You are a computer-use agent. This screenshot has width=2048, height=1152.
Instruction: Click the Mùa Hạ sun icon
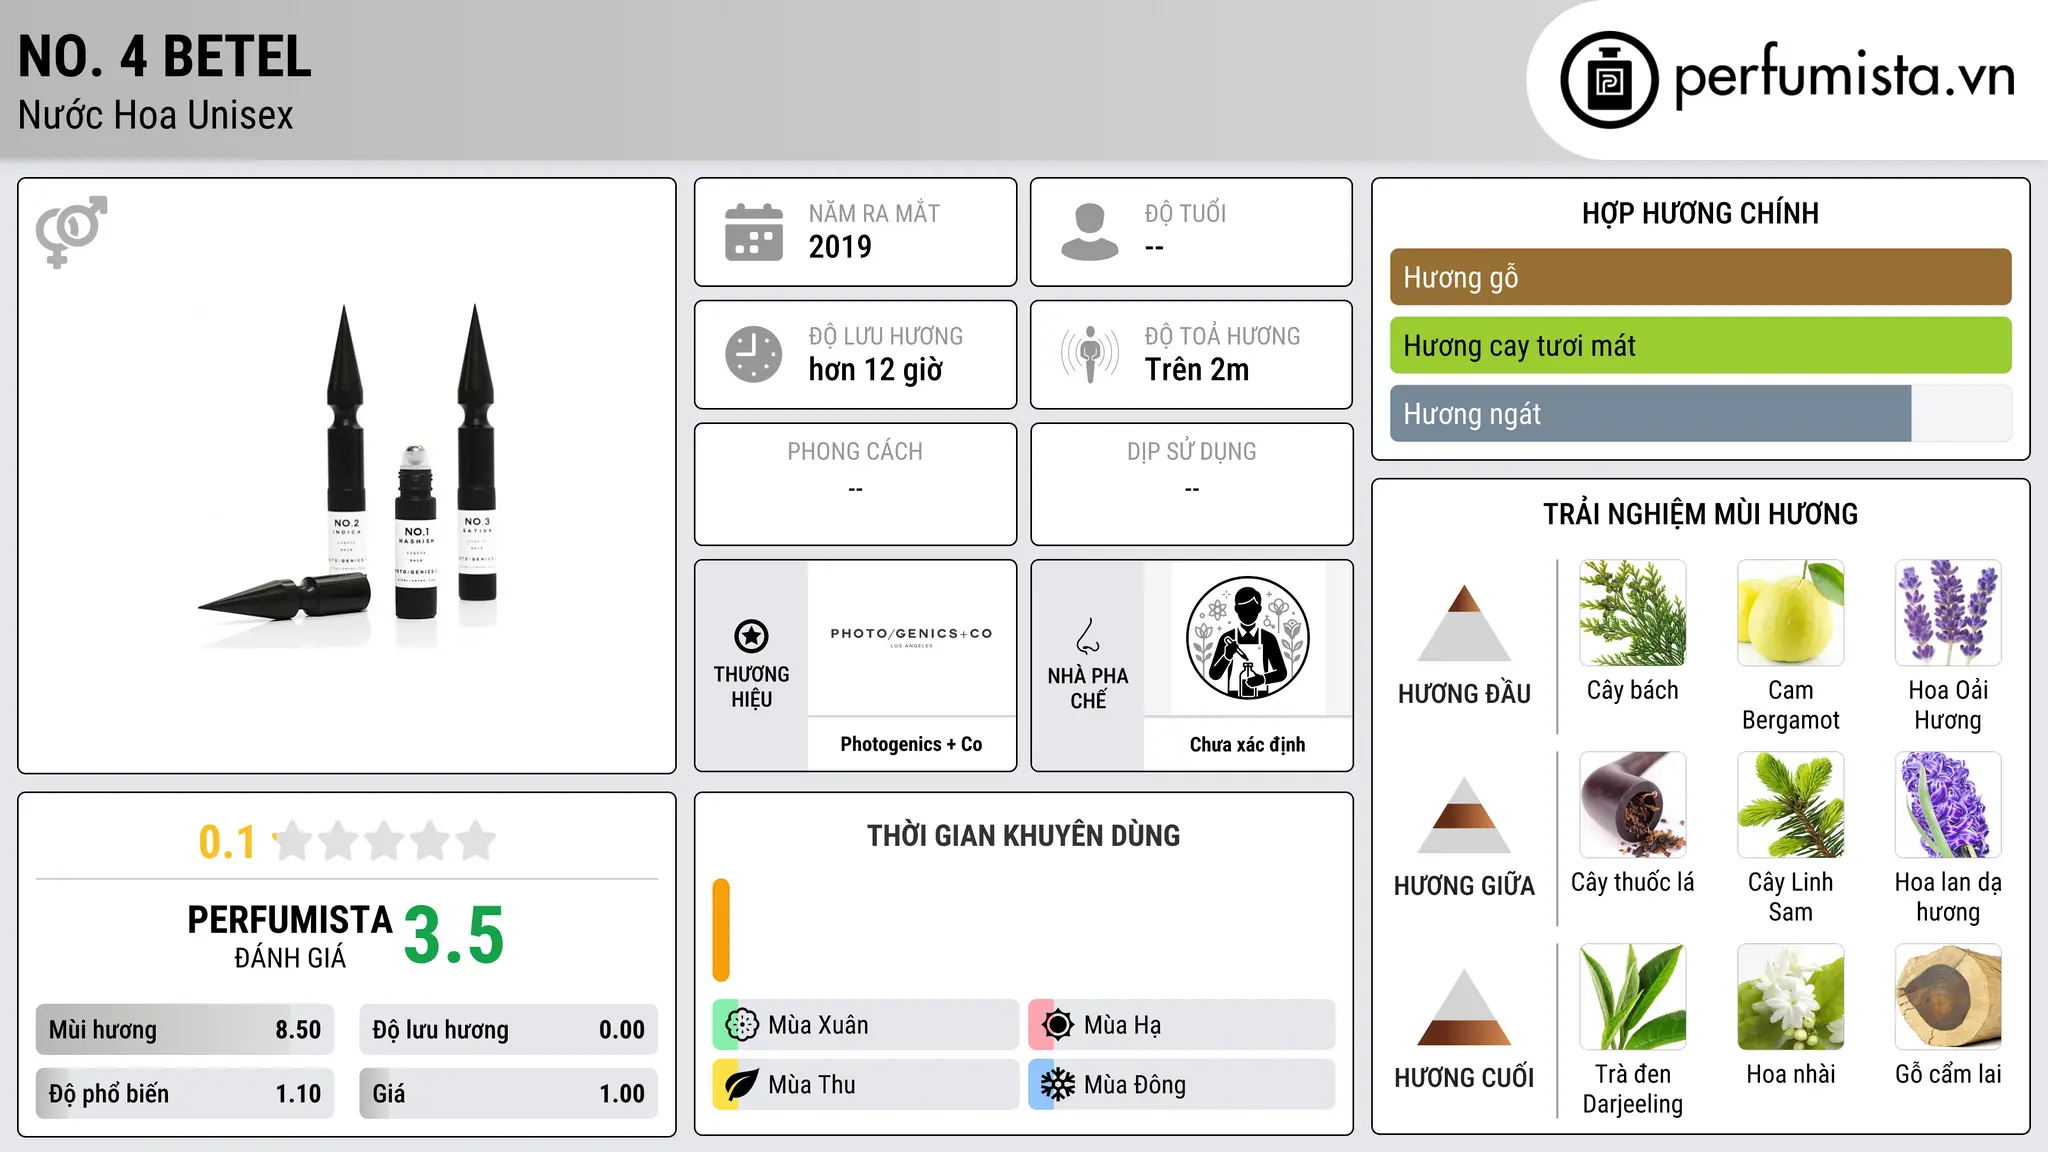point(1058,1025)
